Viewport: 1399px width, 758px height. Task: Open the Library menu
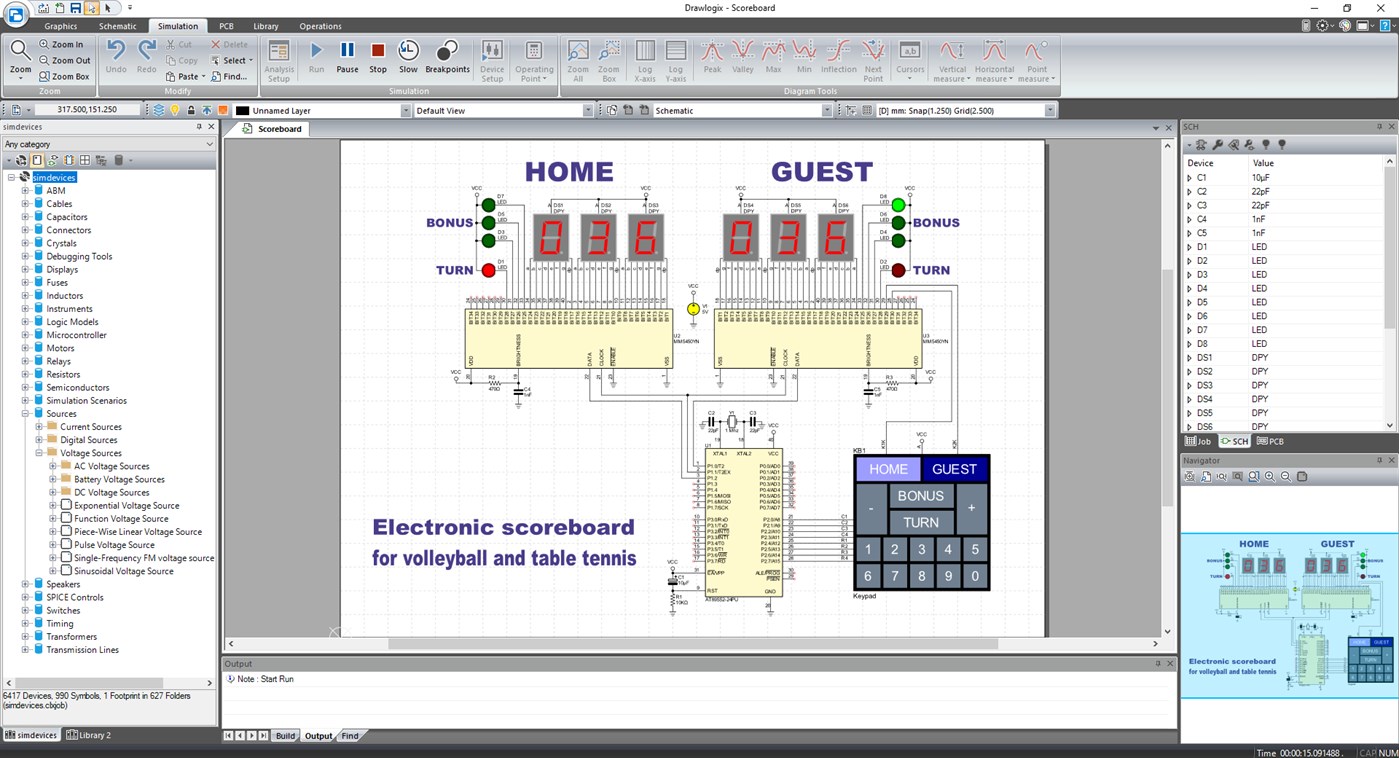265,25
